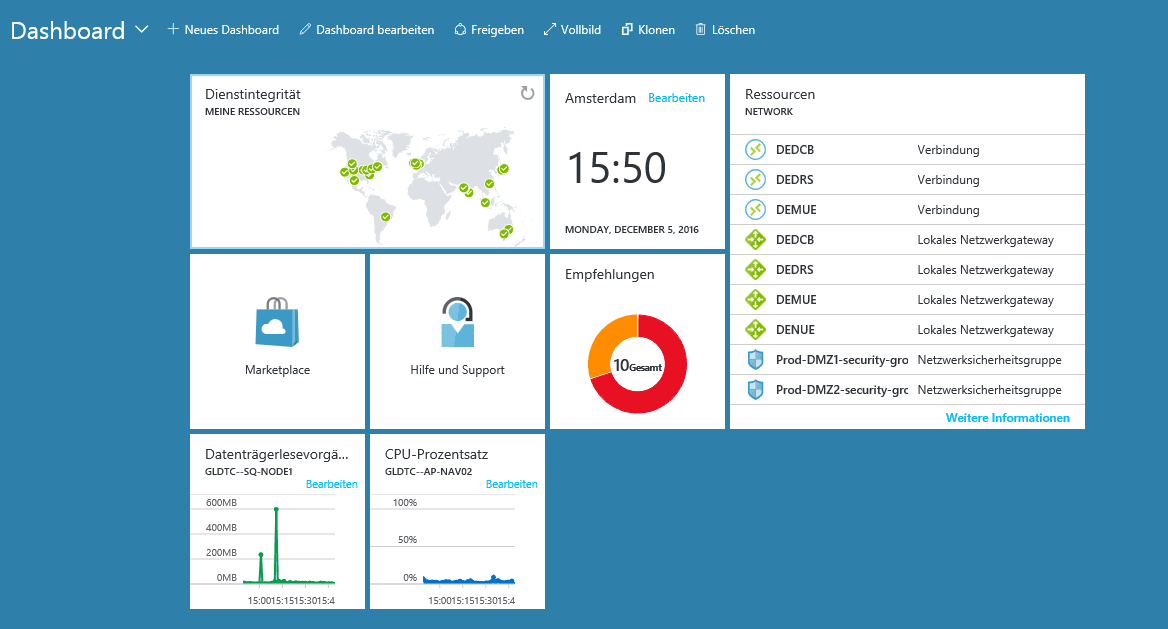Click Bearbeiten on the CPU-Prozentsatz tile
Viewport: 1168px width, 629px height.
[511, 484]
